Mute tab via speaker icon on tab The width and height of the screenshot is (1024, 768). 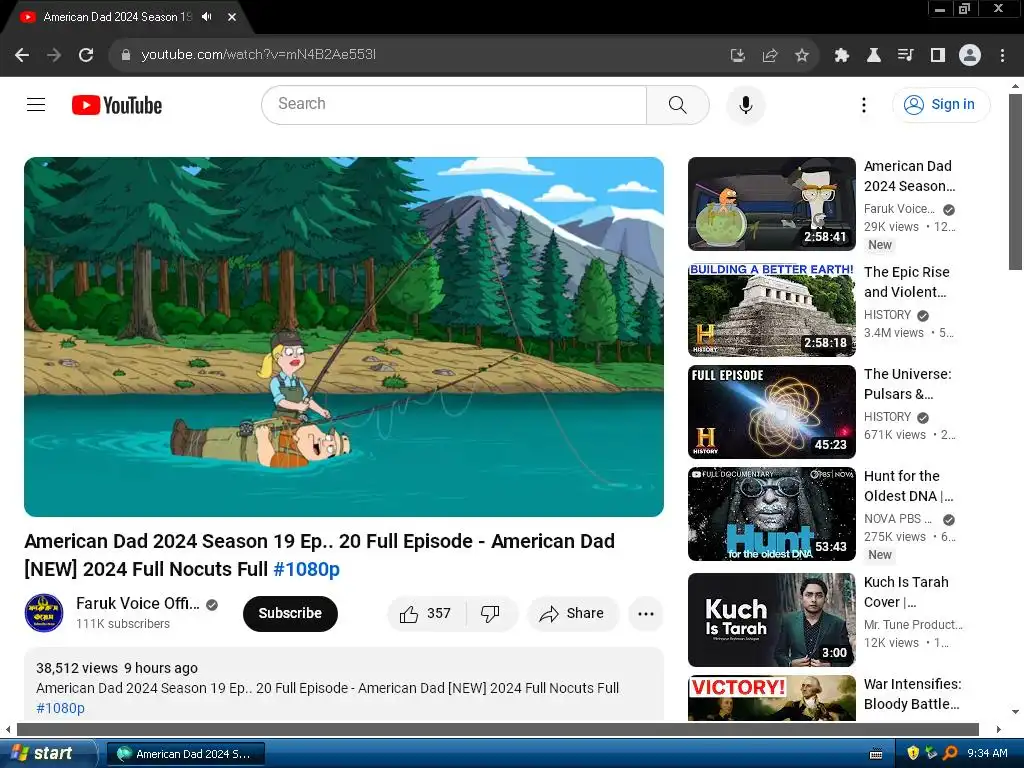(x=207, y=17)
